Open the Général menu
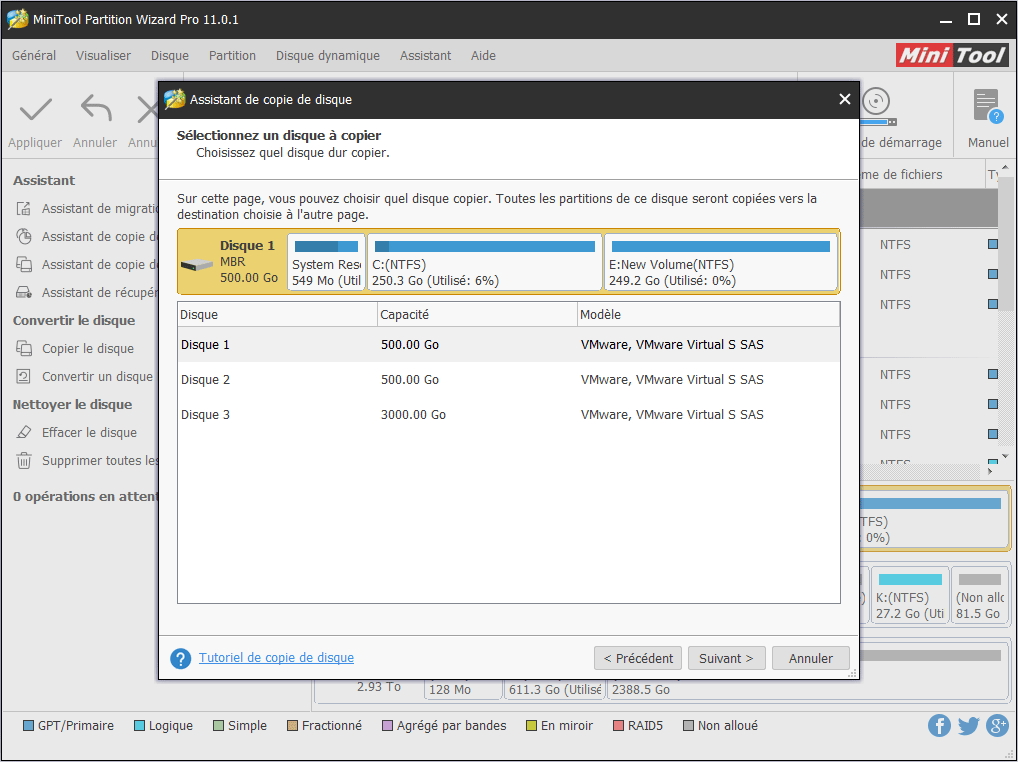The width and height of the screenshot is (1018, 762). (x=34, y=56)
